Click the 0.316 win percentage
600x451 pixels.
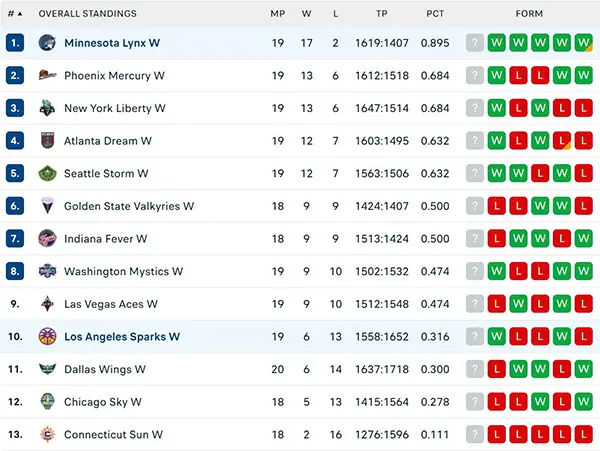(435, 337)
